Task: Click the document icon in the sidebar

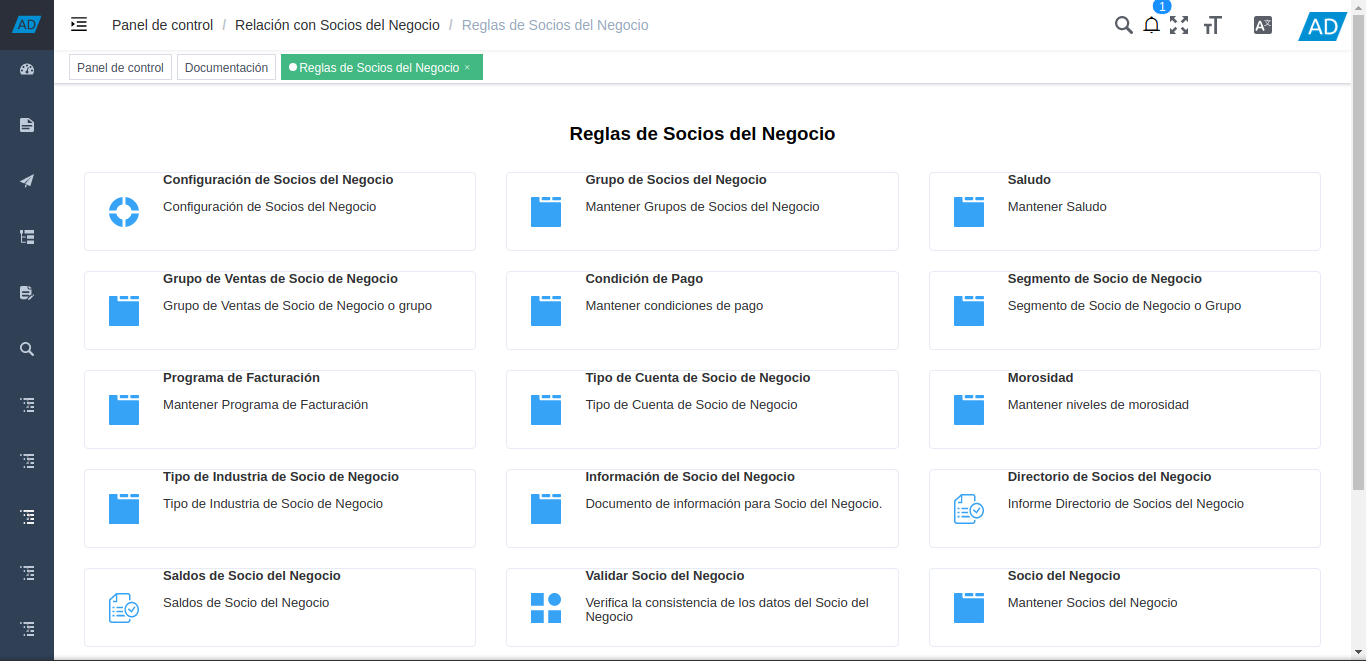Action: pyautogui.click(x=26, y=125)
